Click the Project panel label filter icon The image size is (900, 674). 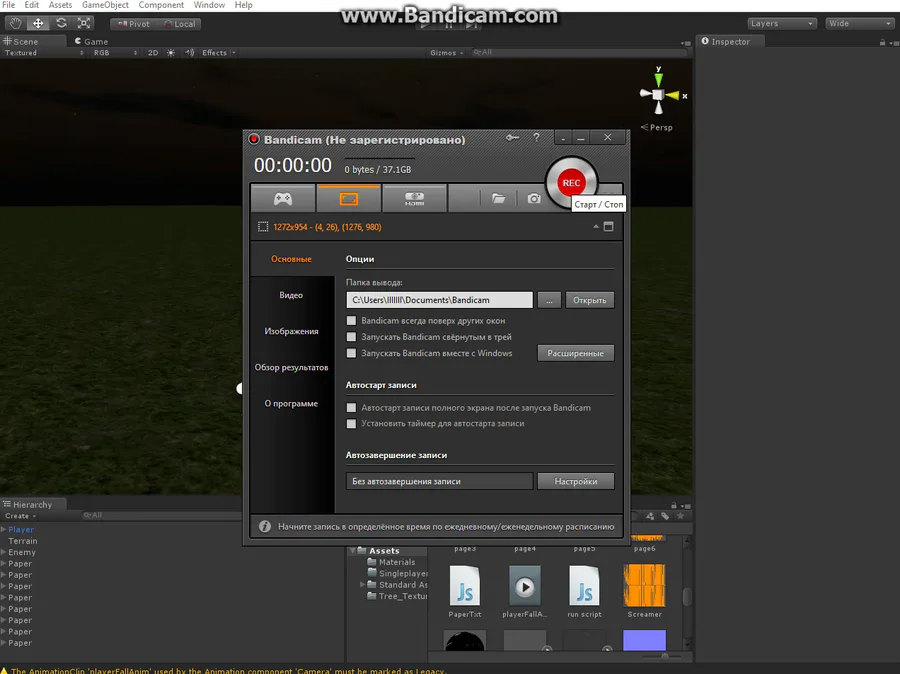click(665, 516)
